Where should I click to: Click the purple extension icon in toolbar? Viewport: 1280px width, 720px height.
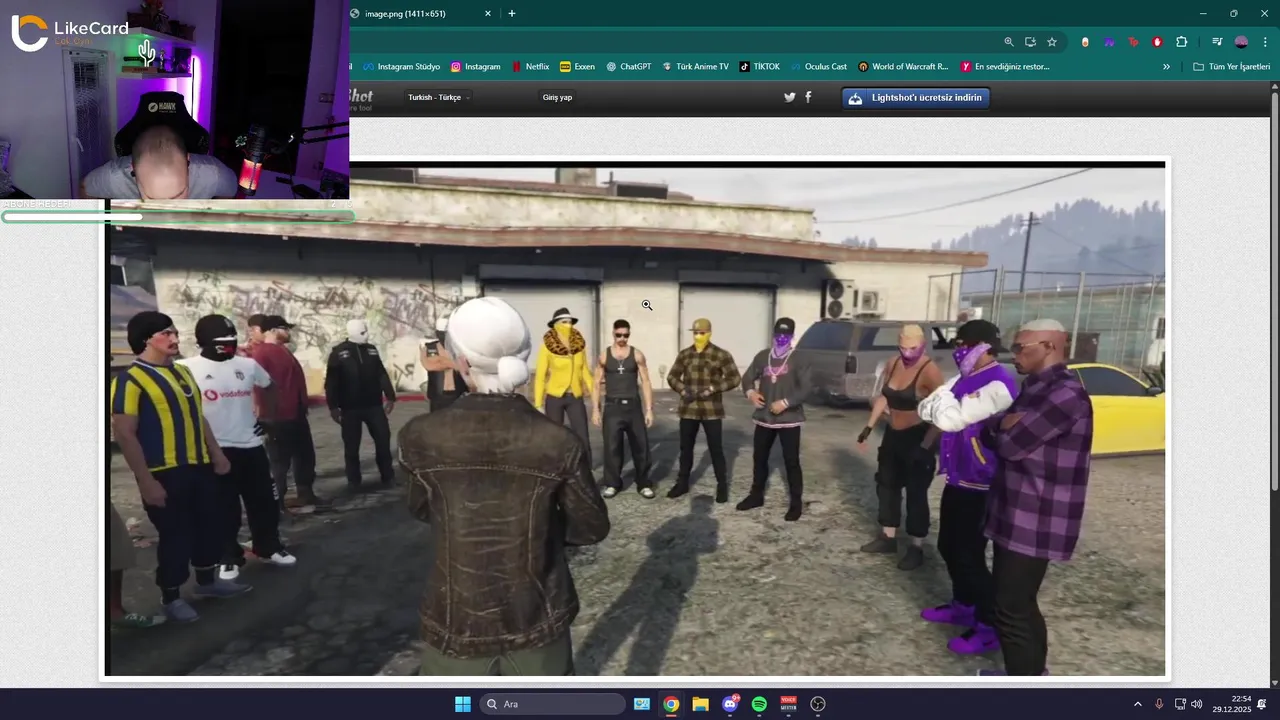pos(1109,42)
